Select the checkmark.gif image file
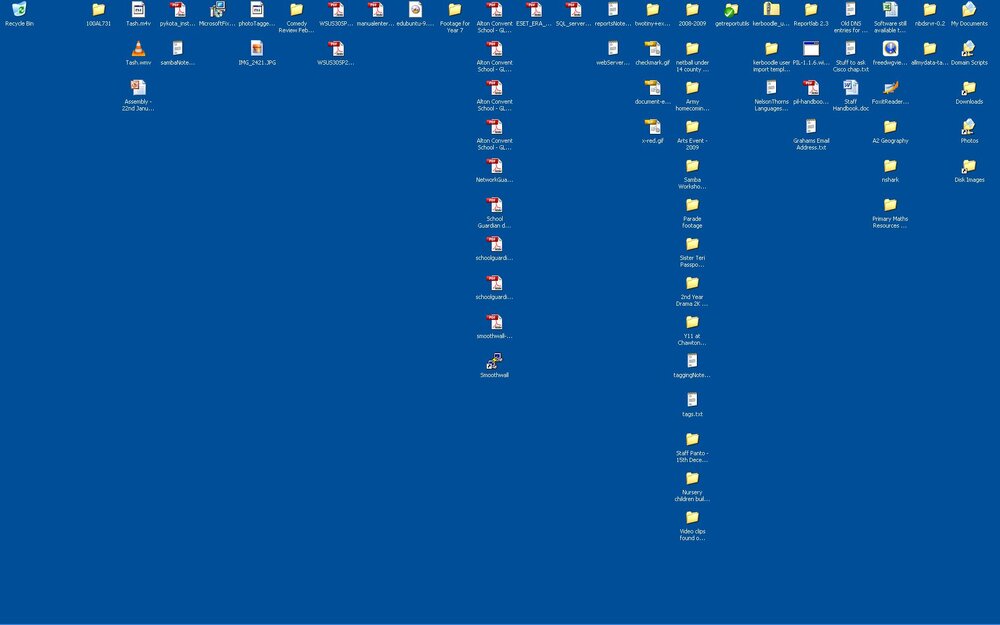The height and width of the screenshot is (625, 1000). tap(652, 48)
